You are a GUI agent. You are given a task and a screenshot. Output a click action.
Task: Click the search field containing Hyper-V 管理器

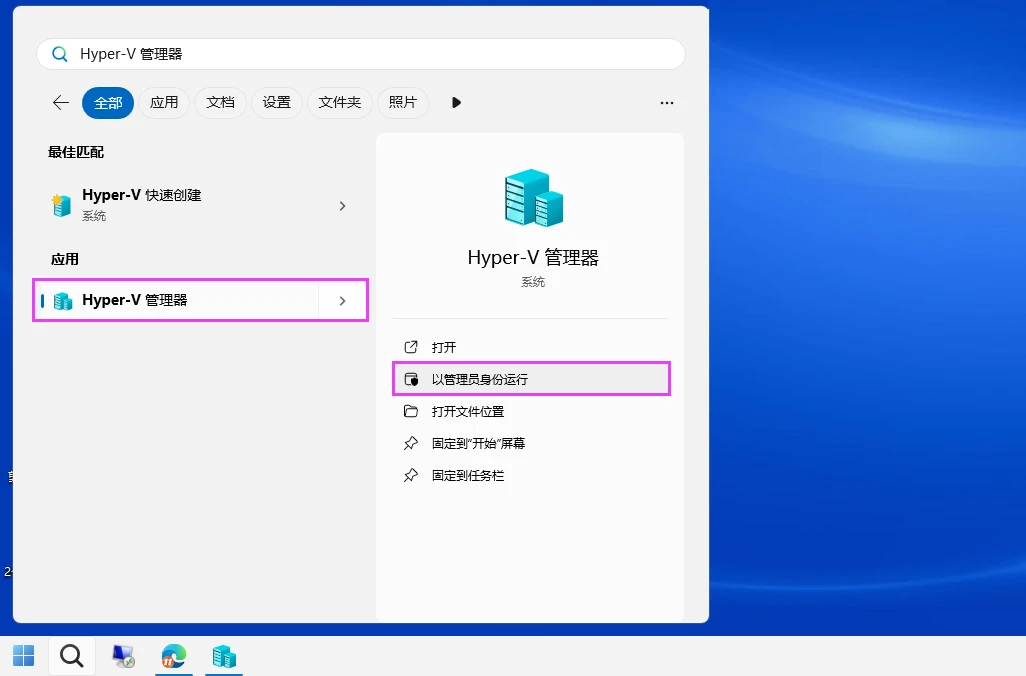click(x=361, y=54)
